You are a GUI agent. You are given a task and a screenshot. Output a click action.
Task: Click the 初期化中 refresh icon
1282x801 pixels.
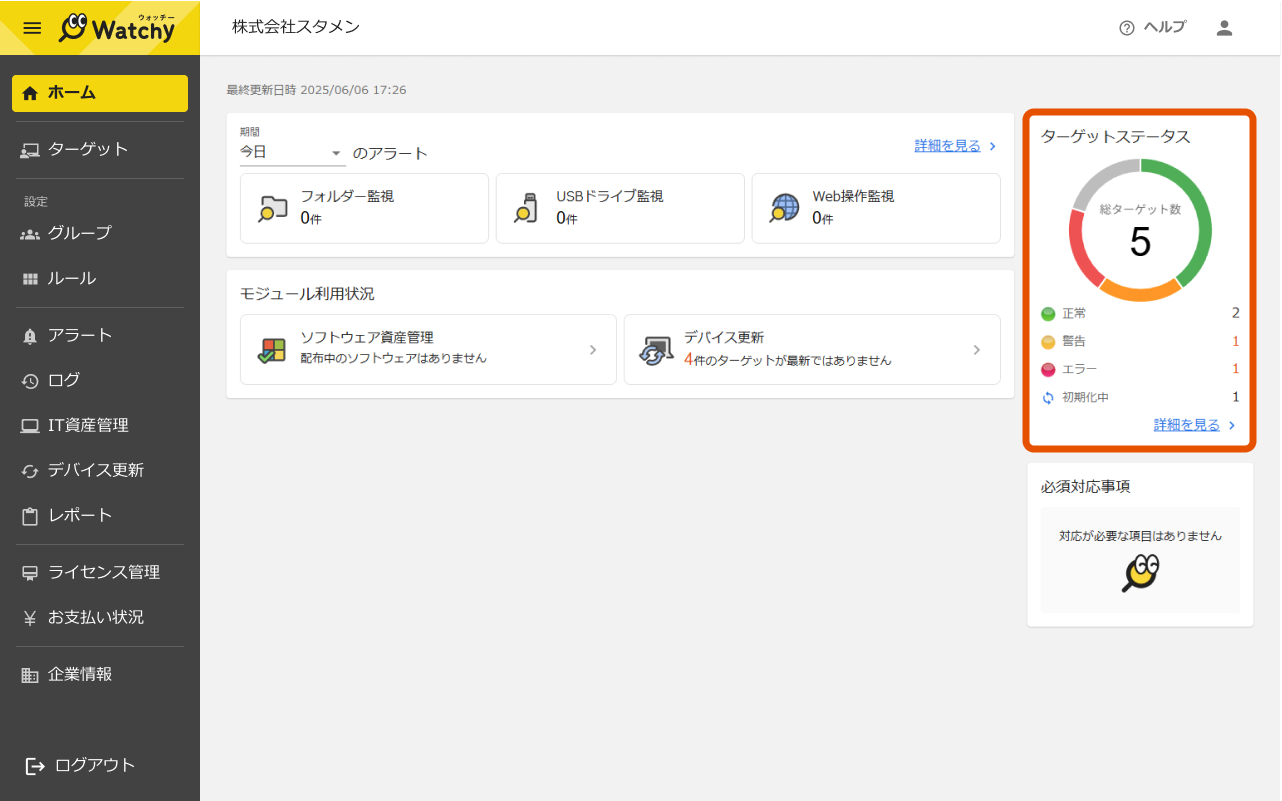(1048, 398)
